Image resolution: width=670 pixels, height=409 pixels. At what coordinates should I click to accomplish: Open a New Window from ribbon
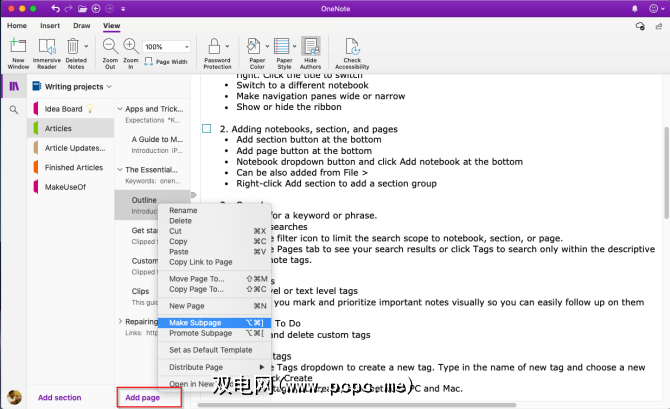point(17,51)
